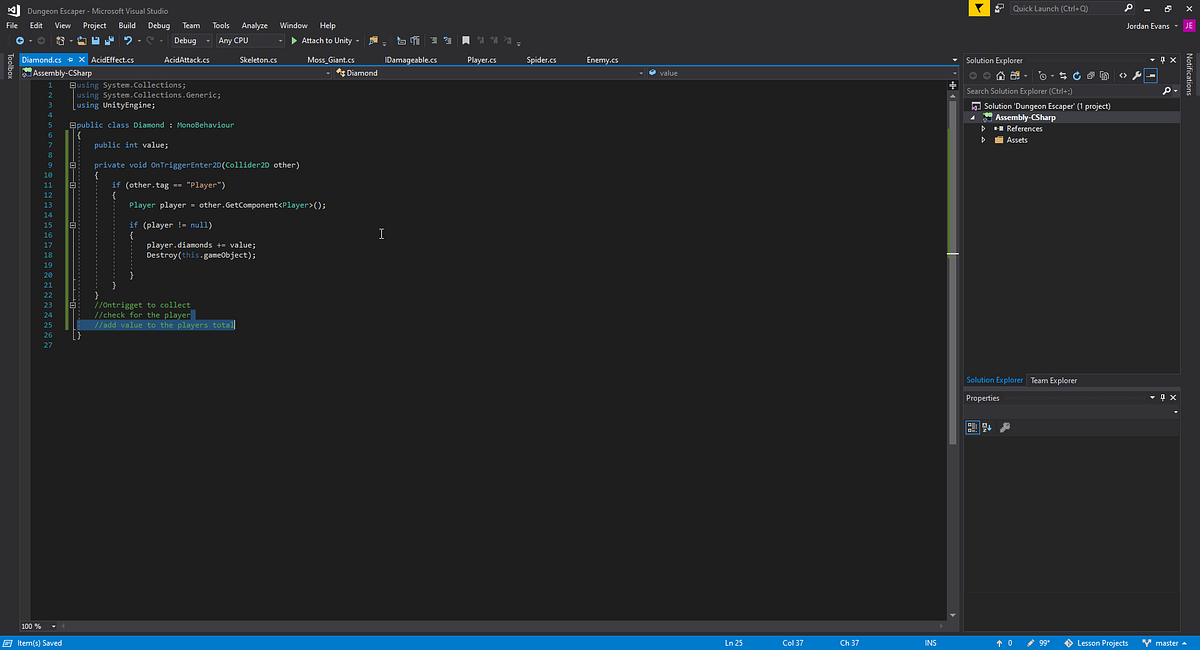
Task: Sync Solution Explorer with active document
Action: tap(1063, 75)
